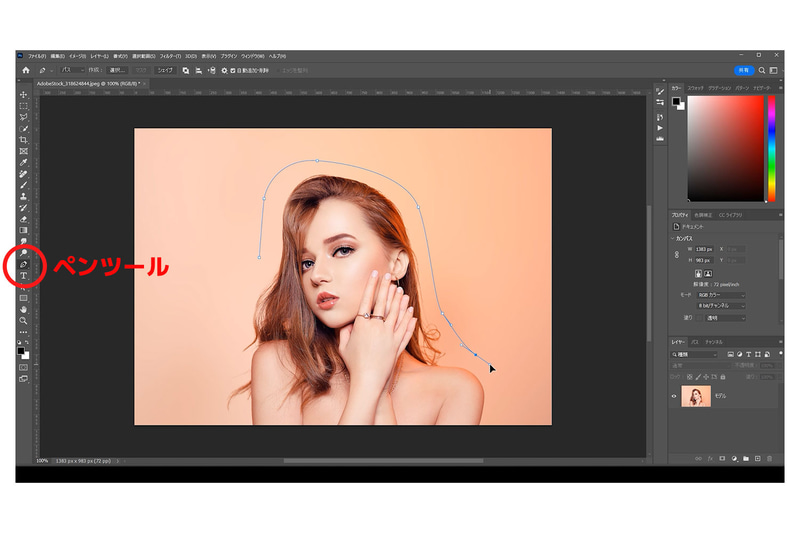Click the シェイプ button in options bar

coord(164,70)
